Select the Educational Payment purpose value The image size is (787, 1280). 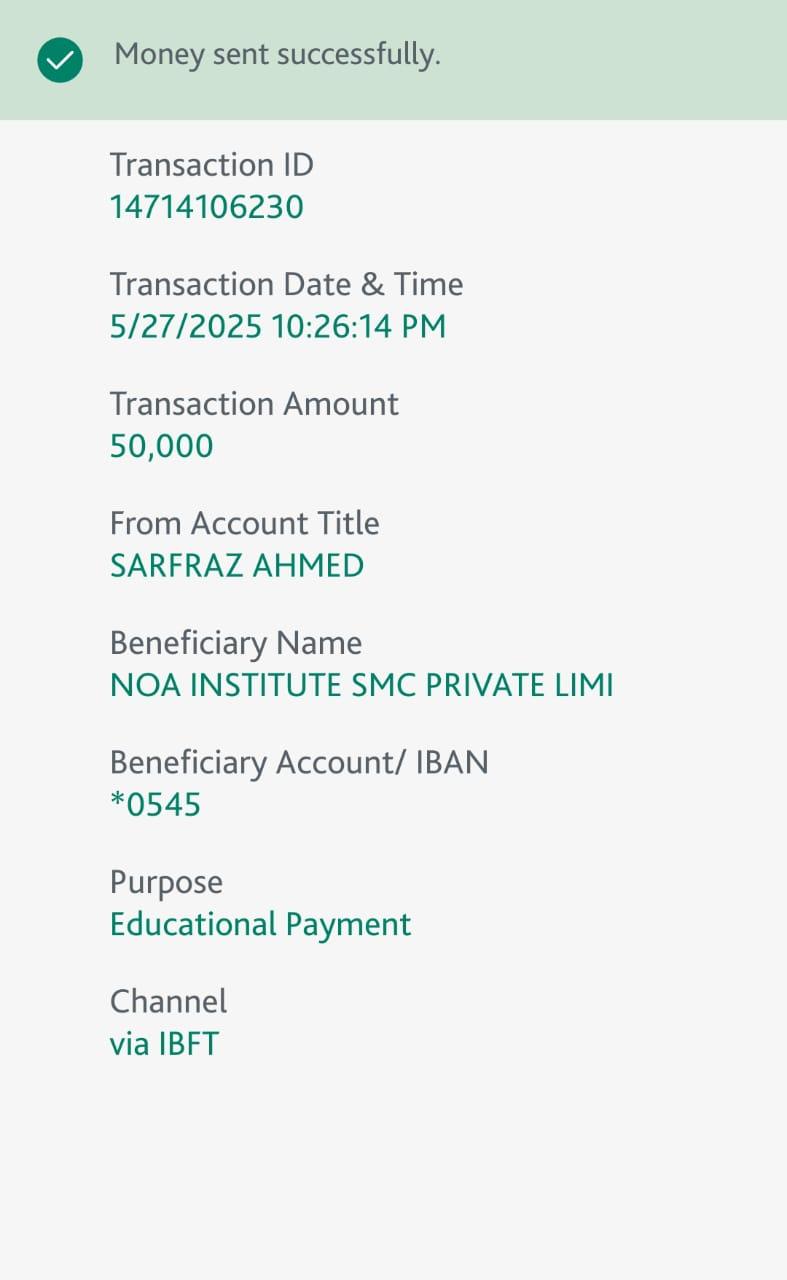click(x=260, y=924)
